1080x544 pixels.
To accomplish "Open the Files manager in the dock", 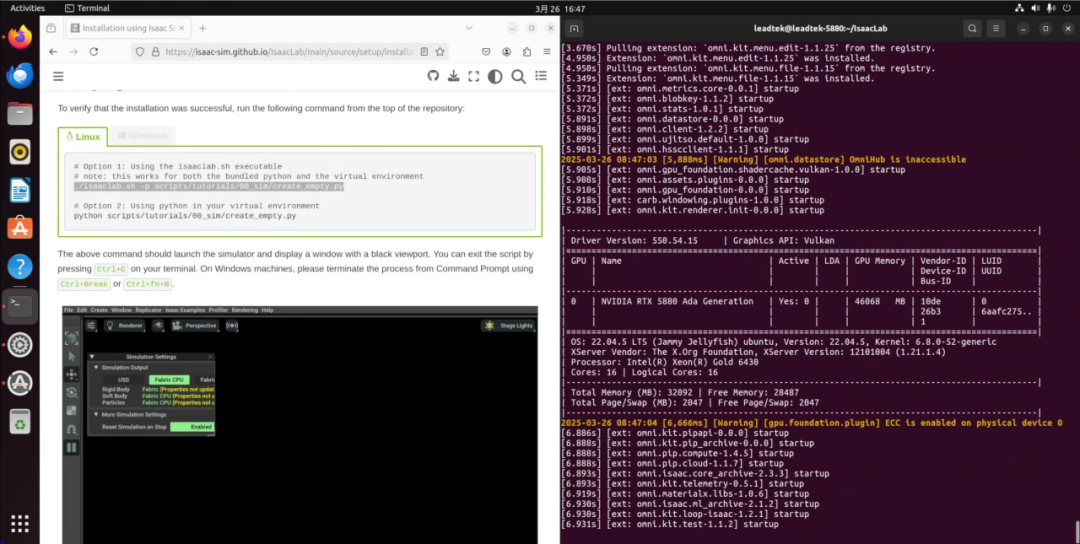I will pyautogui.click(x=20, y=114).
